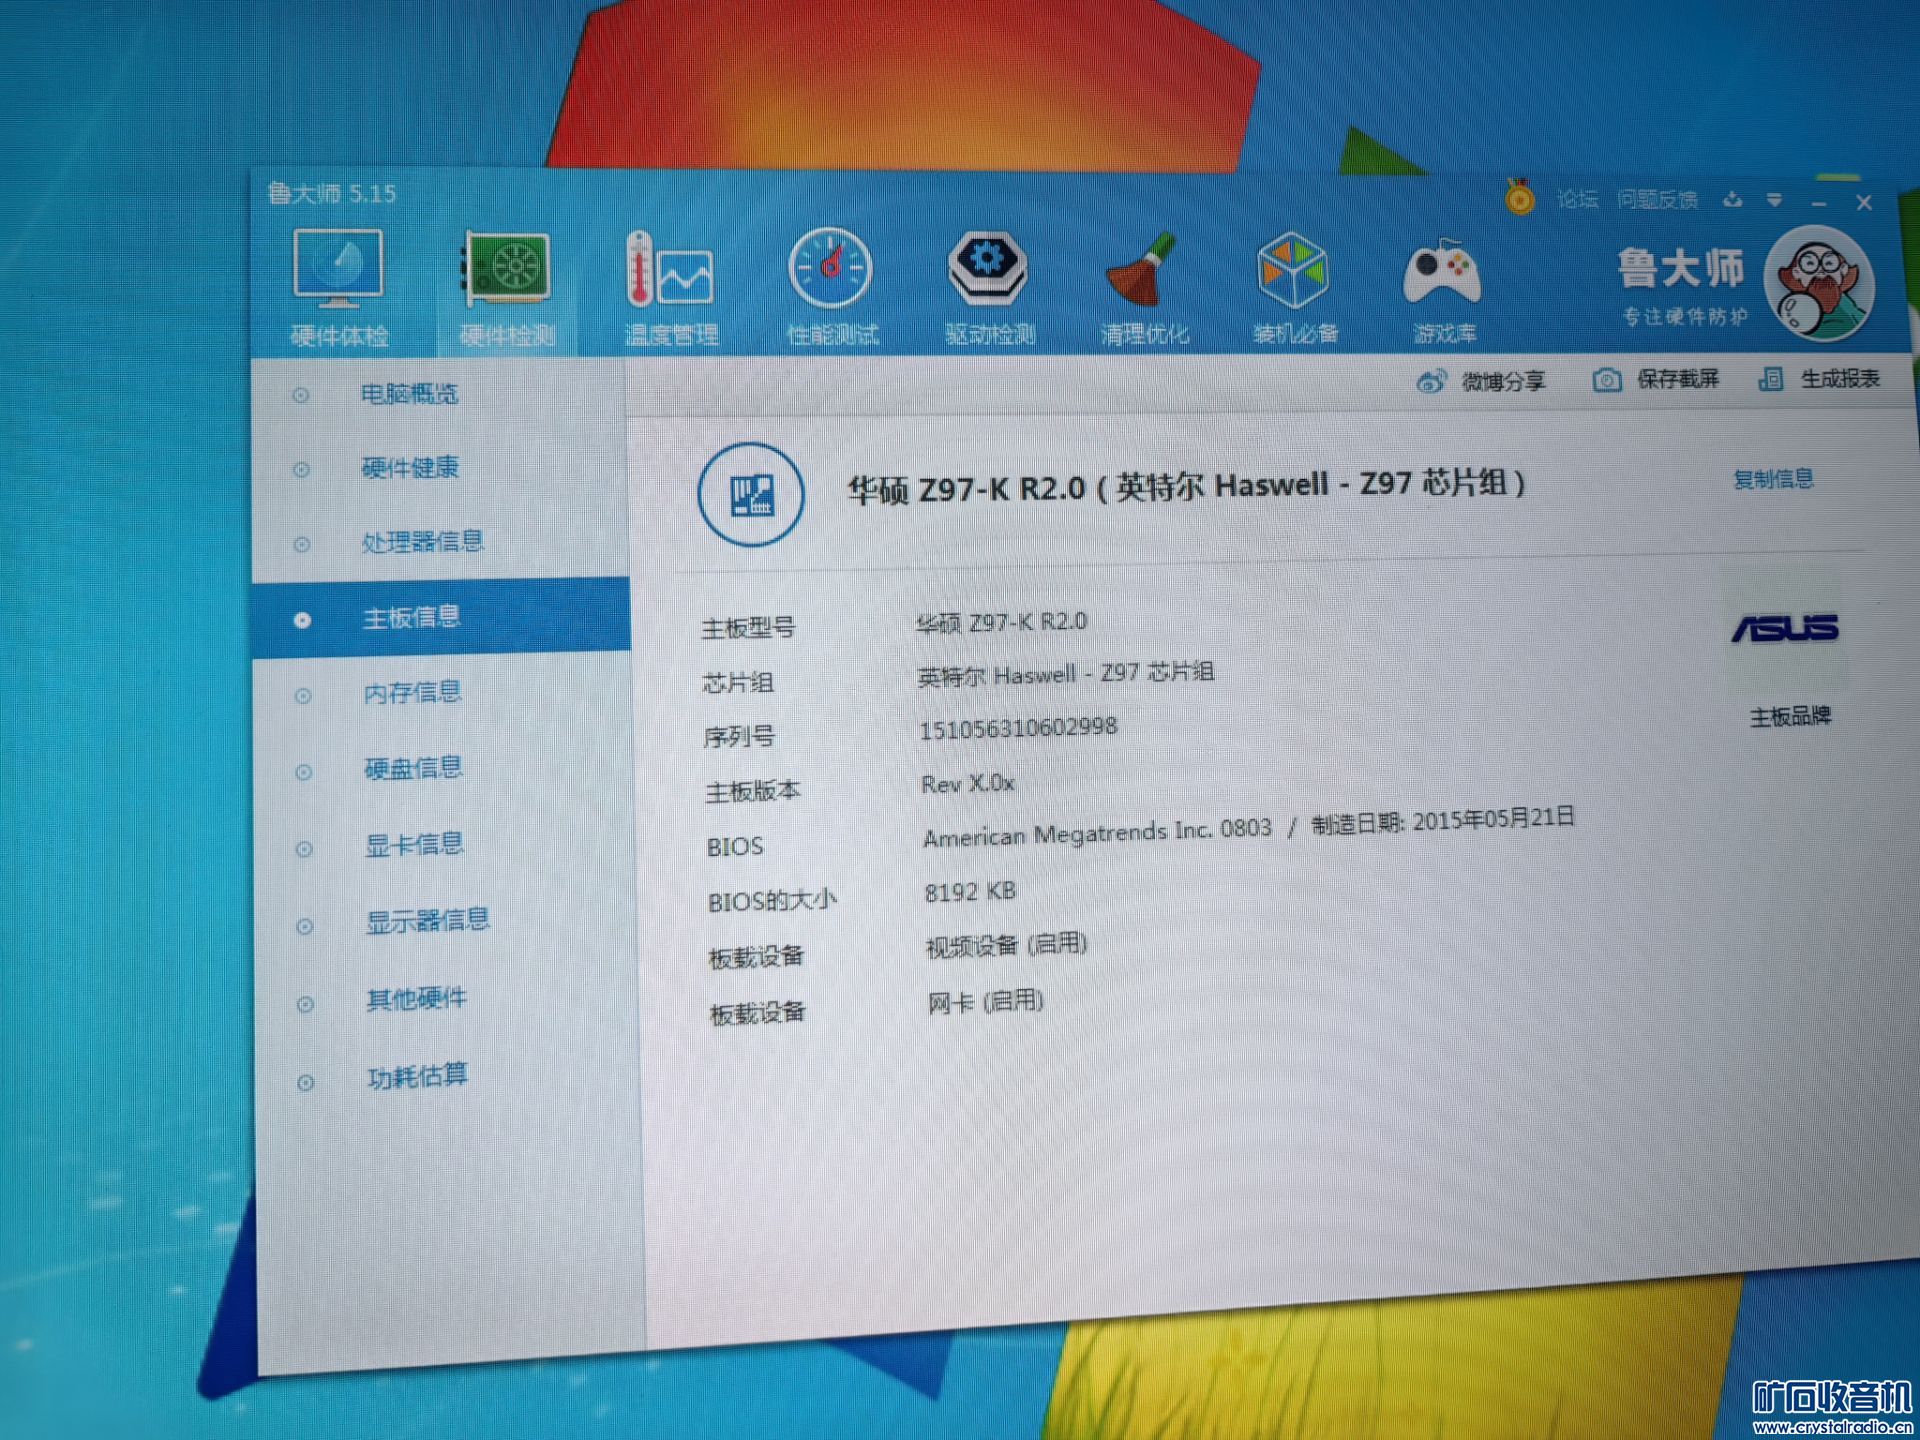This screenshot has width=1920, height=1440.
Task: Click report icon beside 生成报表
Action: click(1771, 379)
